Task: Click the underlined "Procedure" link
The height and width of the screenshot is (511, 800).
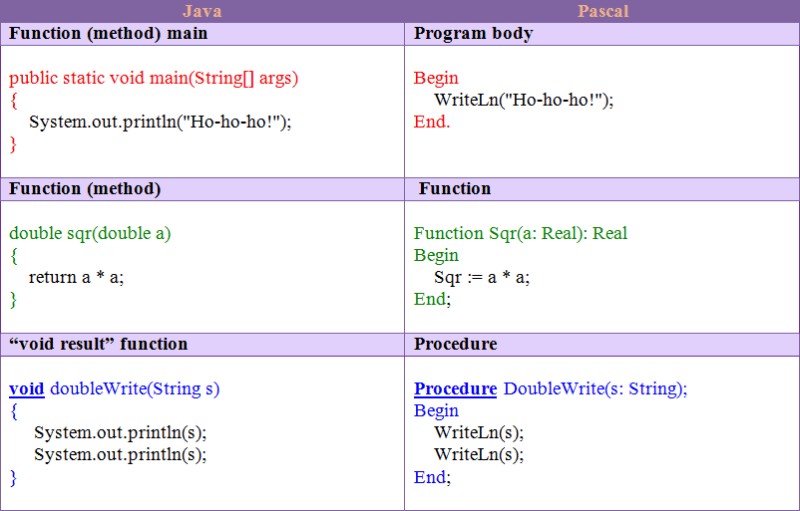Action: pos(455,388)
